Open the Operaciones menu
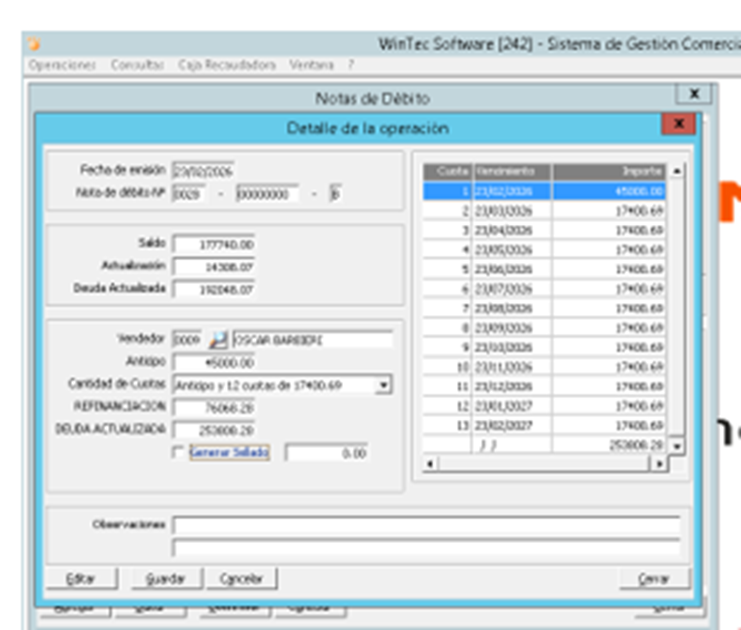Viewport: 741px width, 630px height. pyautogui.click(x=61, y=65)
